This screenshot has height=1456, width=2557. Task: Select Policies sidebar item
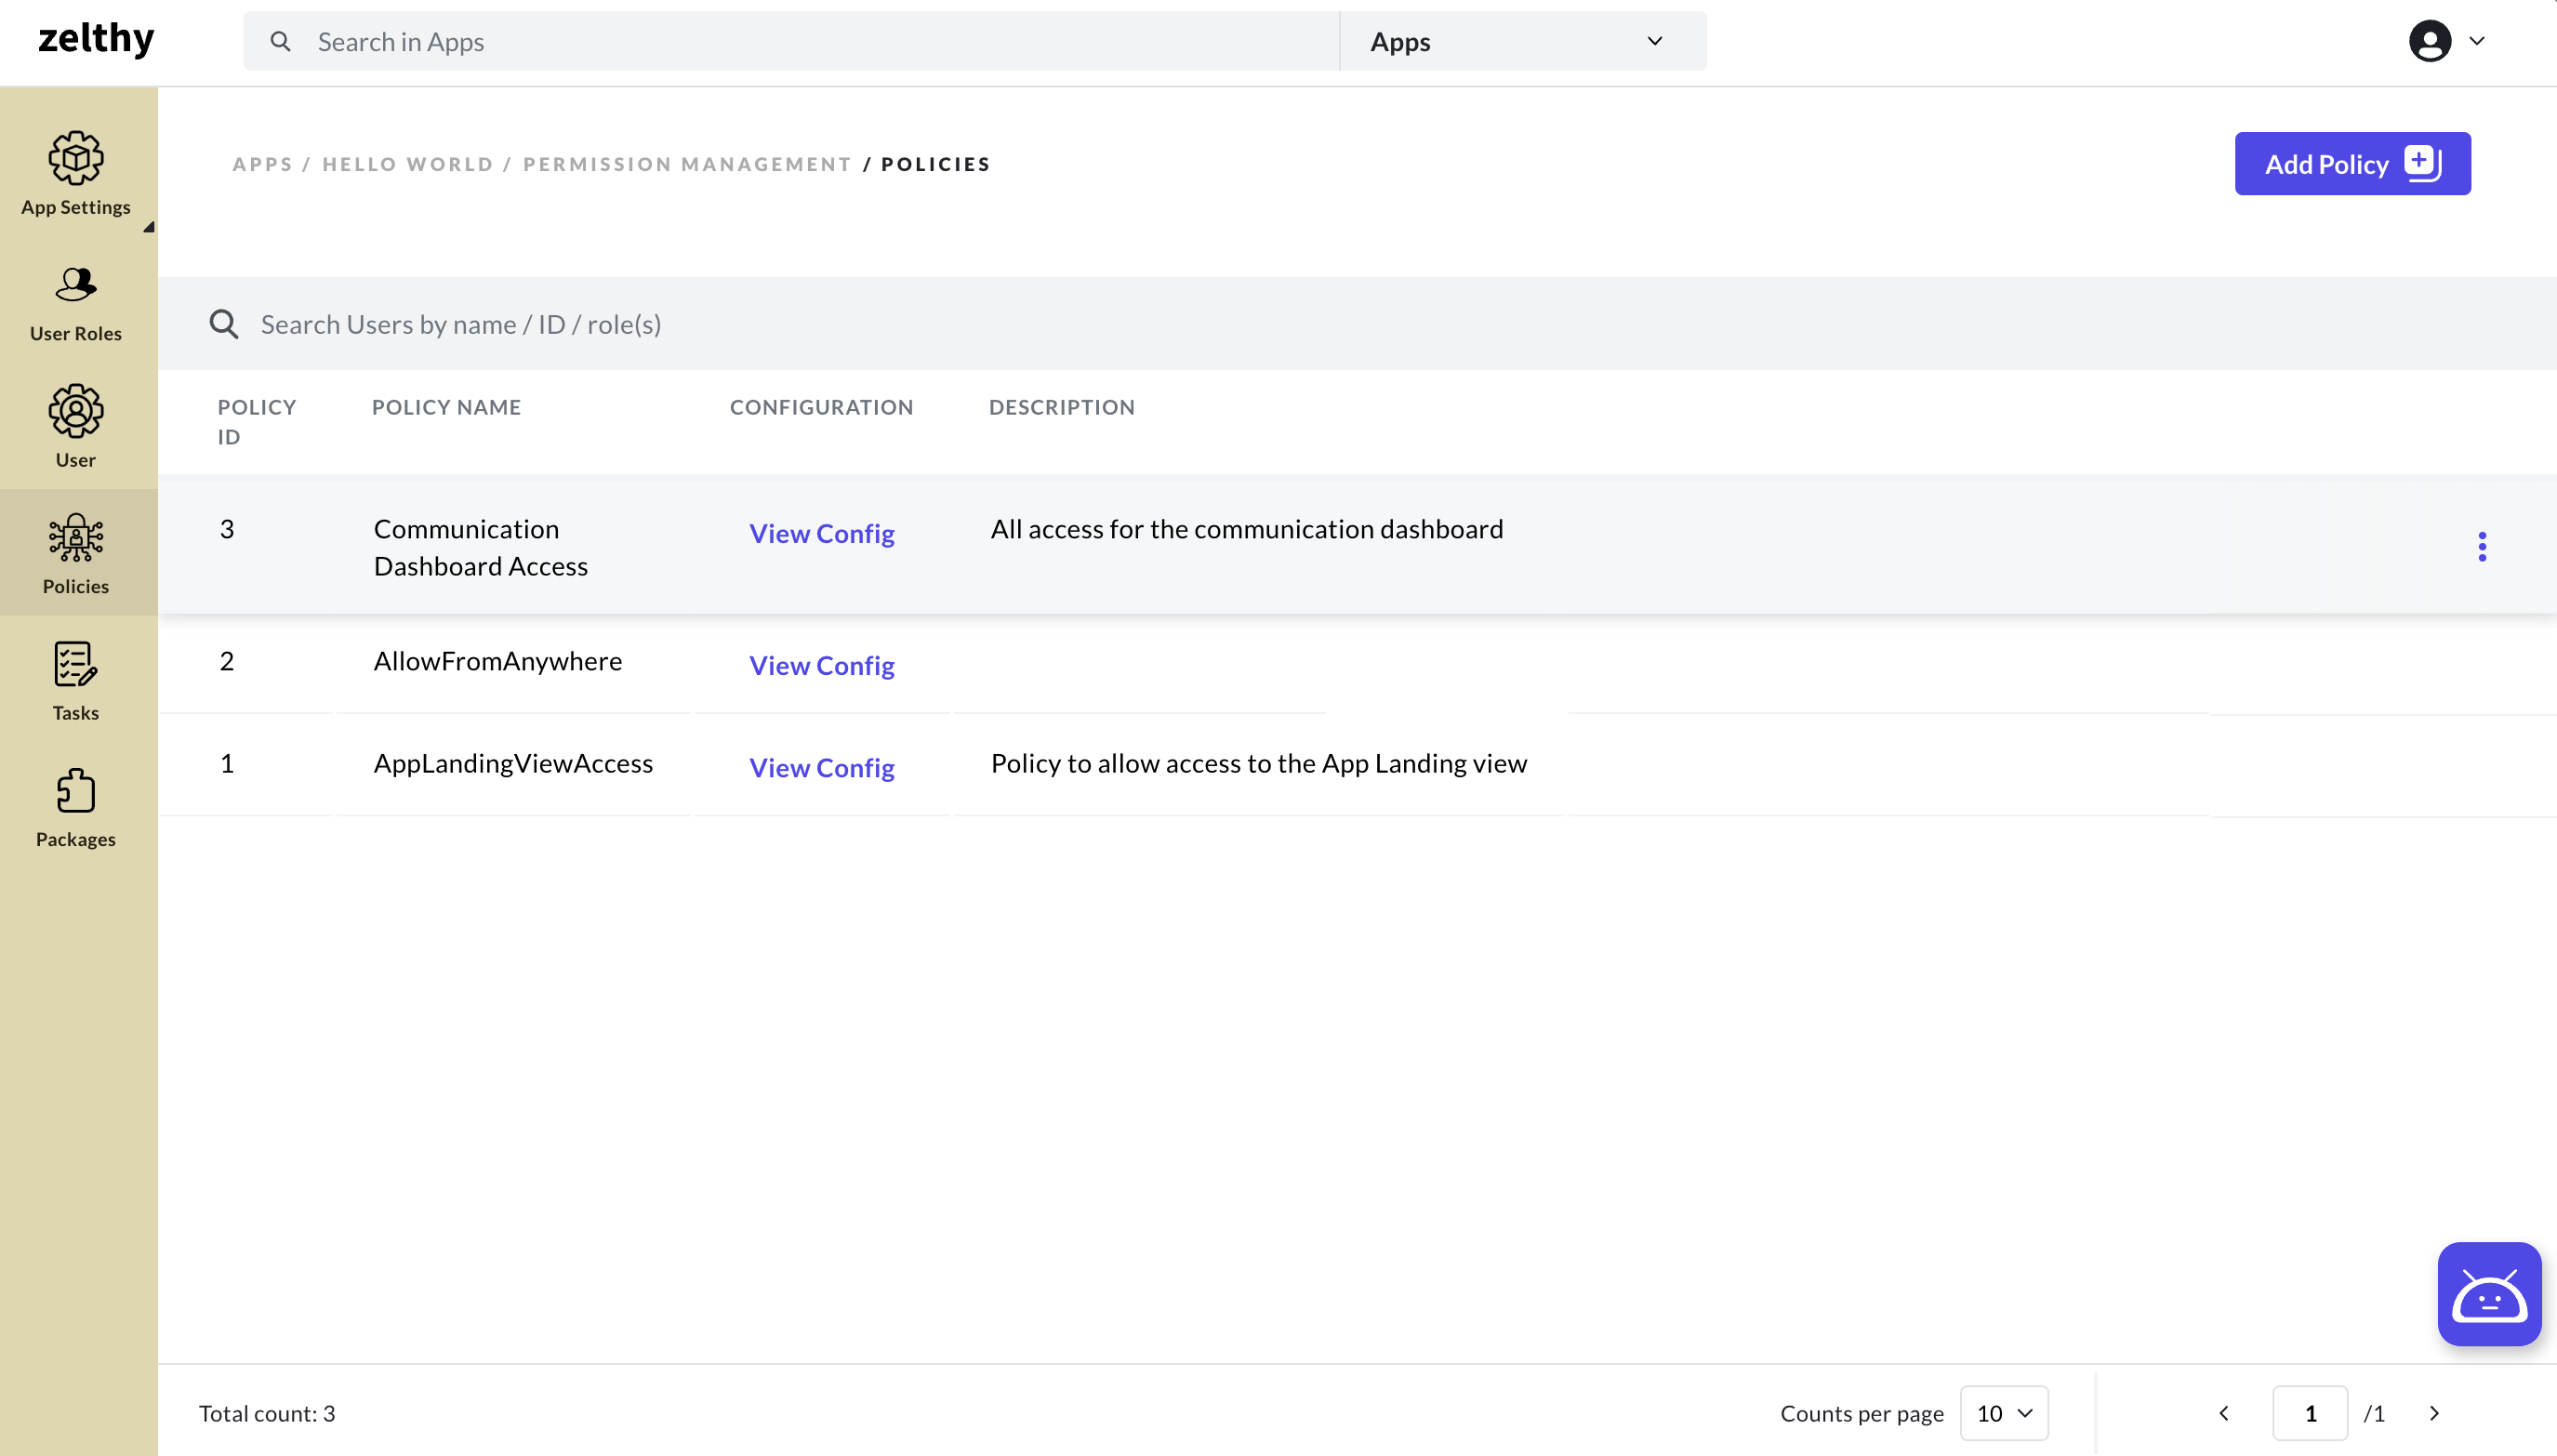(76, 553)
